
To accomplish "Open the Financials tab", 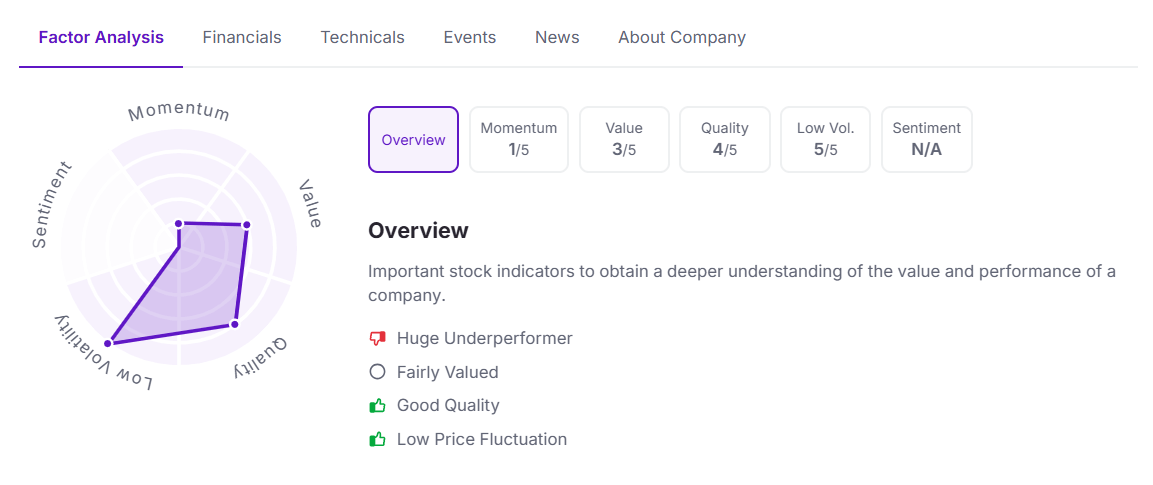I will (242, 37).
